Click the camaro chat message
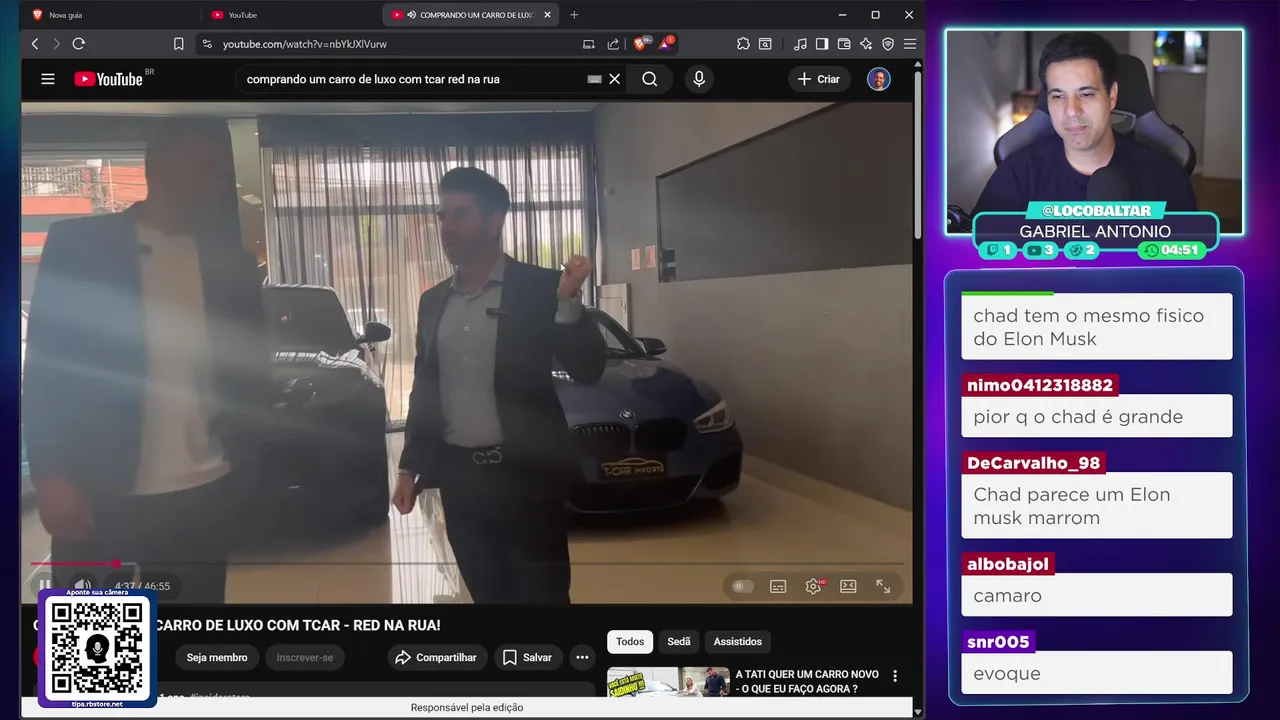Image resolution: width=1280 pixels, height=720 pixels. pos(1097,595)
